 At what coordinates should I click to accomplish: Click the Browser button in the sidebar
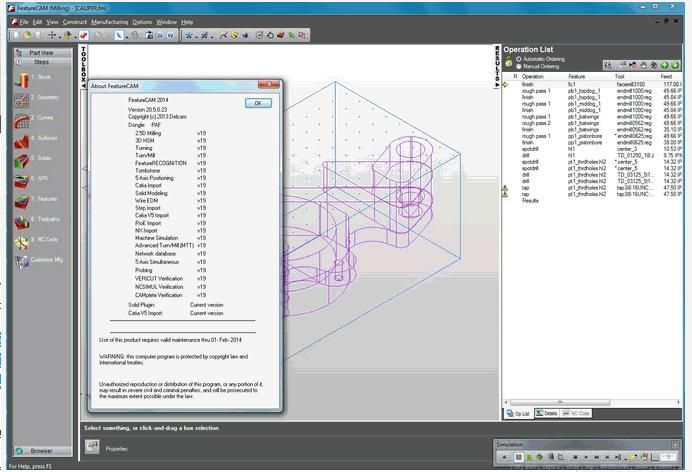pos(40,451)
